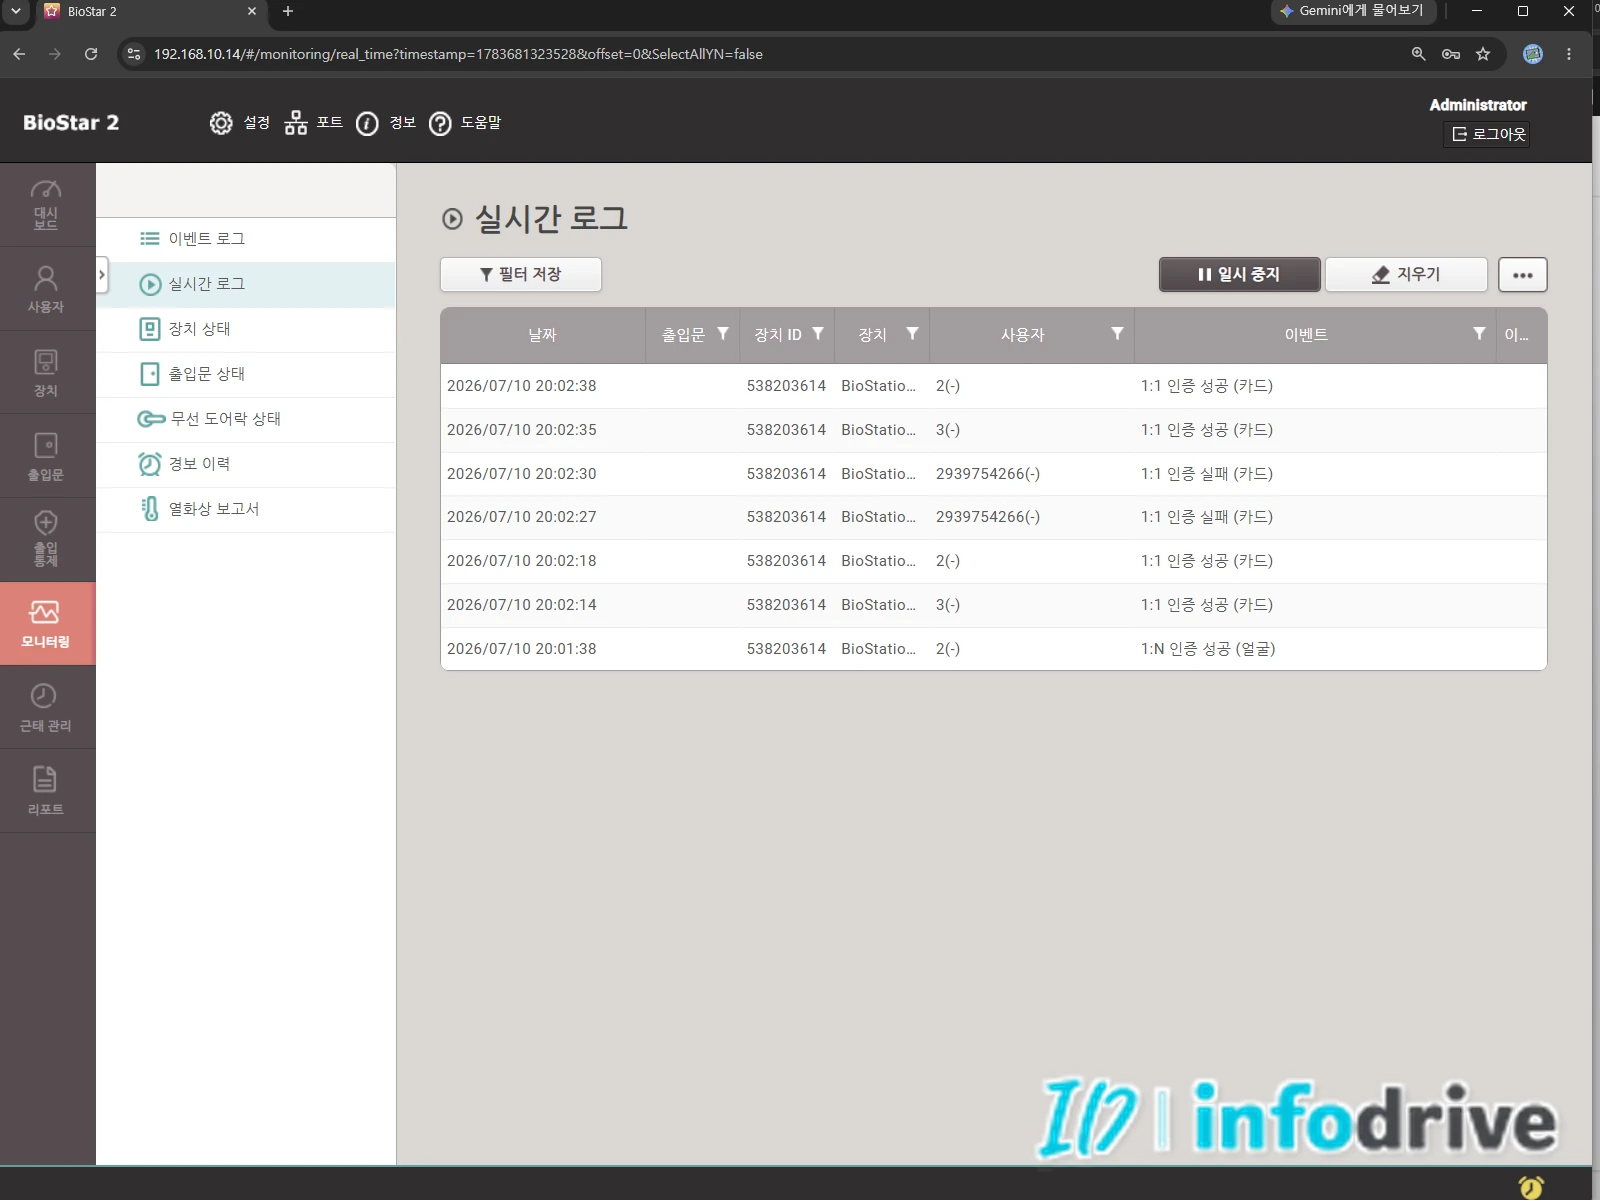Open the Info icon in header

pos(367,123)
